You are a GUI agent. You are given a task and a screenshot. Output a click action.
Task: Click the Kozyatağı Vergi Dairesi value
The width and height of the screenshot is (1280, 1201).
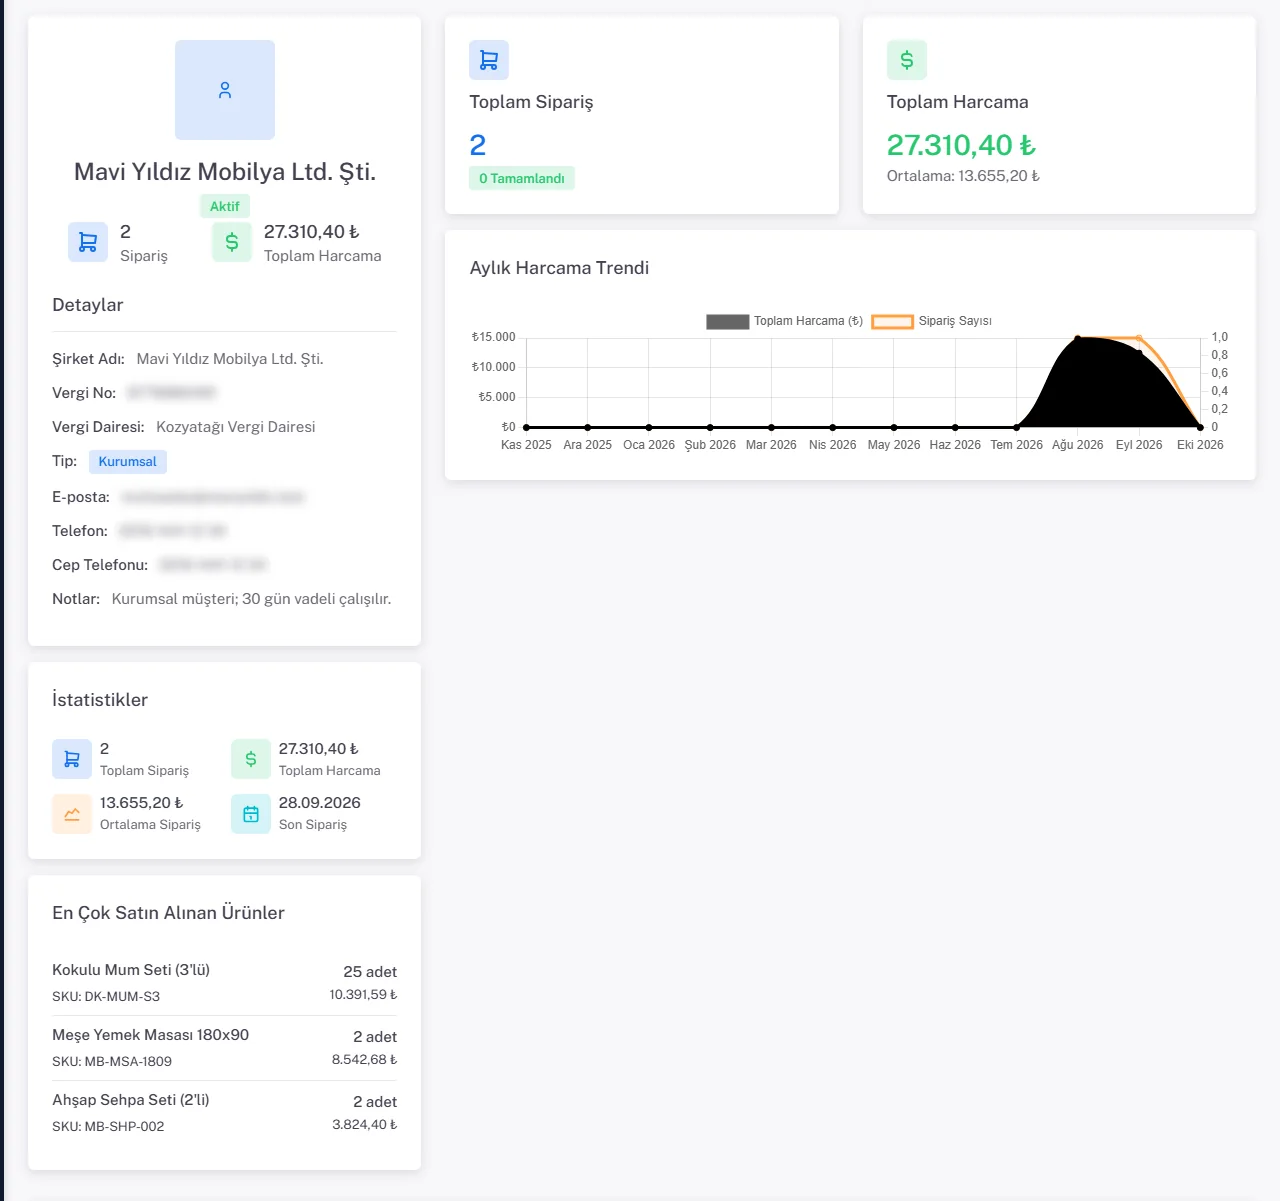(236, 427)
